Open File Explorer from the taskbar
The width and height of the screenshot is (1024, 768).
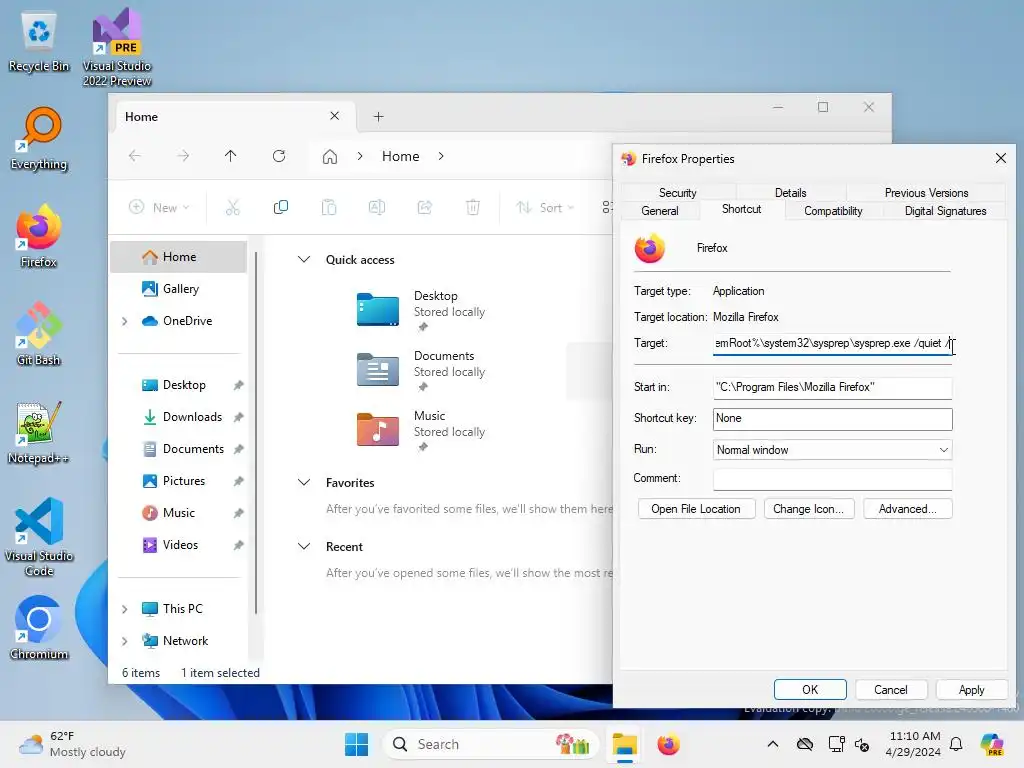pyautogui.click(x=624, y=744)
